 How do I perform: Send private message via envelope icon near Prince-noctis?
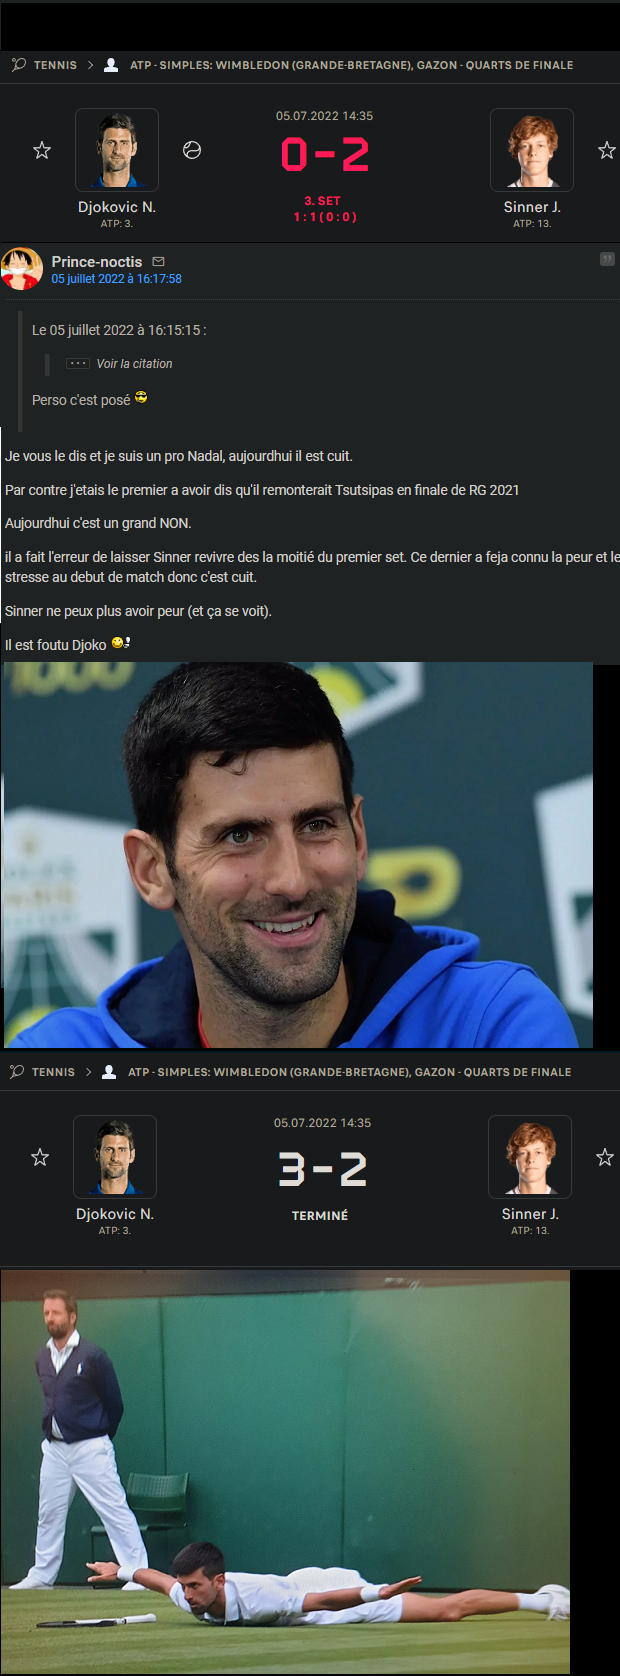[158, 262]
